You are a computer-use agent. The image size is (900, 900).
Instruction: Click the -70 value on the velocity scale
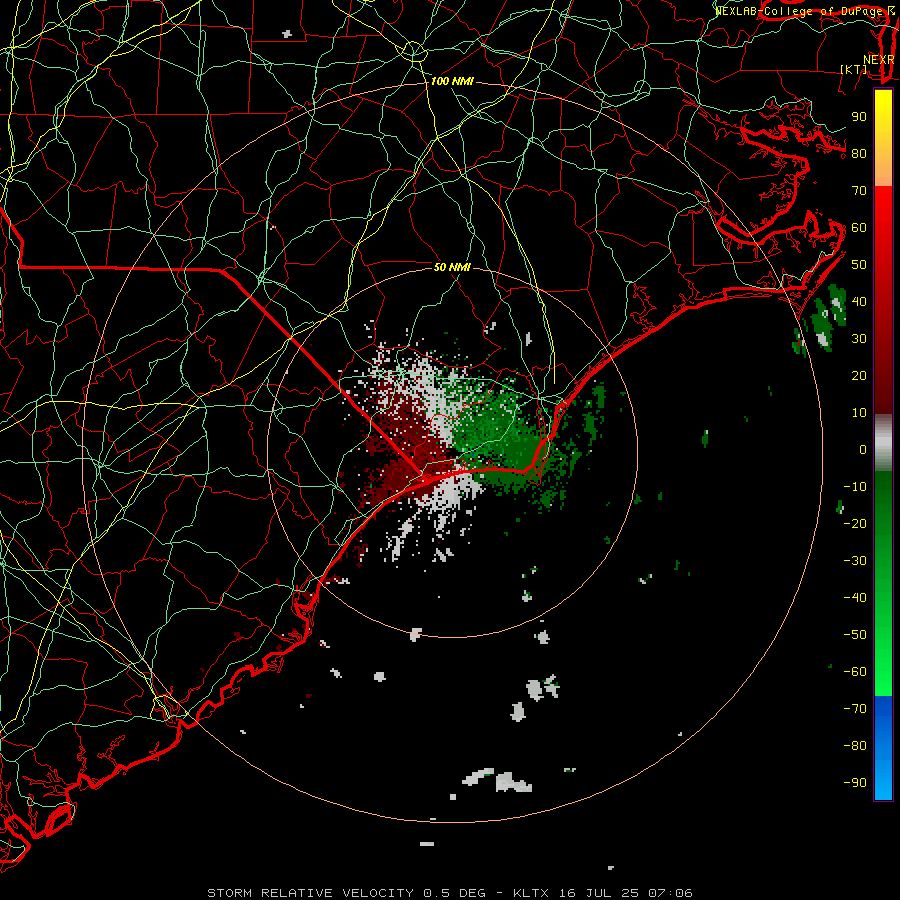click(855, 709)
